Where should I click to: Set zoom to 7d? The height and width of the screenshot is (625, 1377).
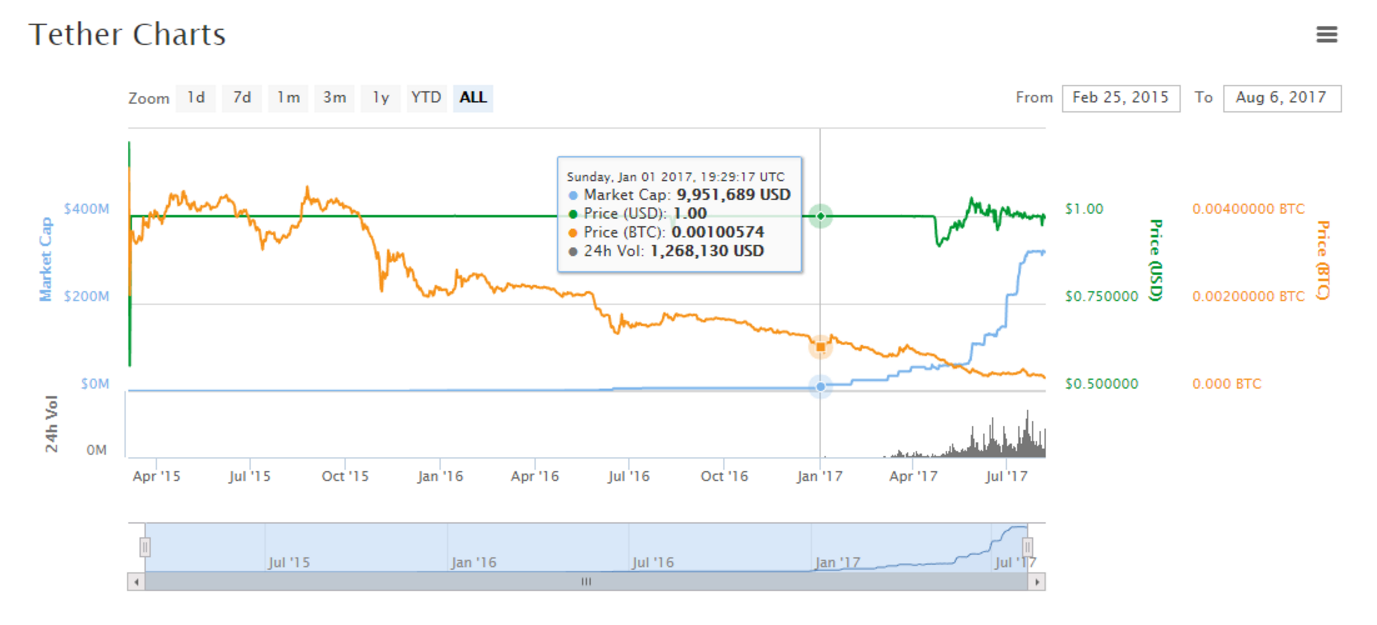click(242, 97)
